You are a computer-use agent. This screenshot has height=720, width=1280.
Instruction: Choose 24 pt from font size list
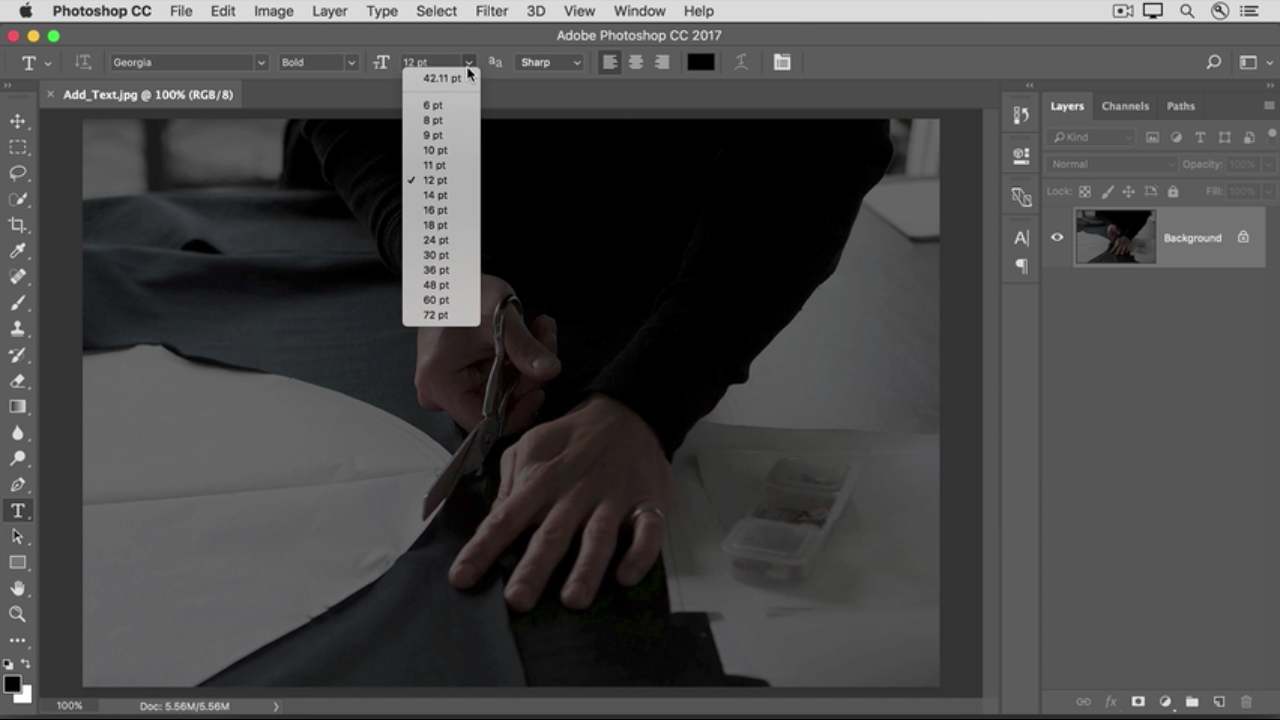click(435, 240)
